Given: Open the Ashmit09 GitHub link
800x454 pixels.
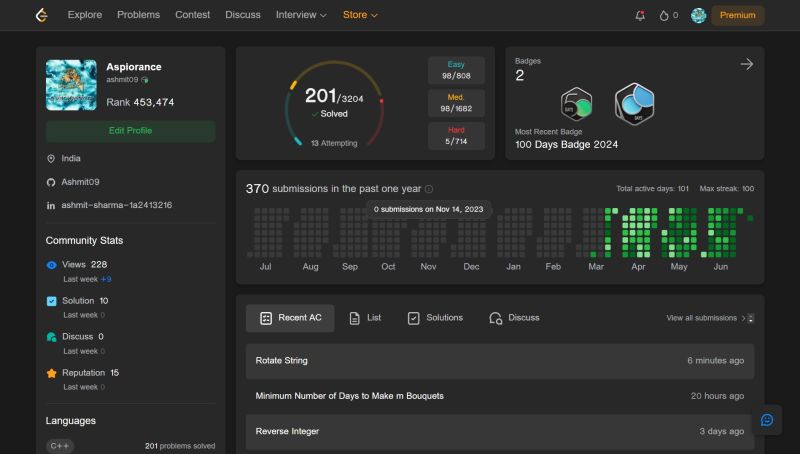Looking at the screenshot, I should click(80, 182).
